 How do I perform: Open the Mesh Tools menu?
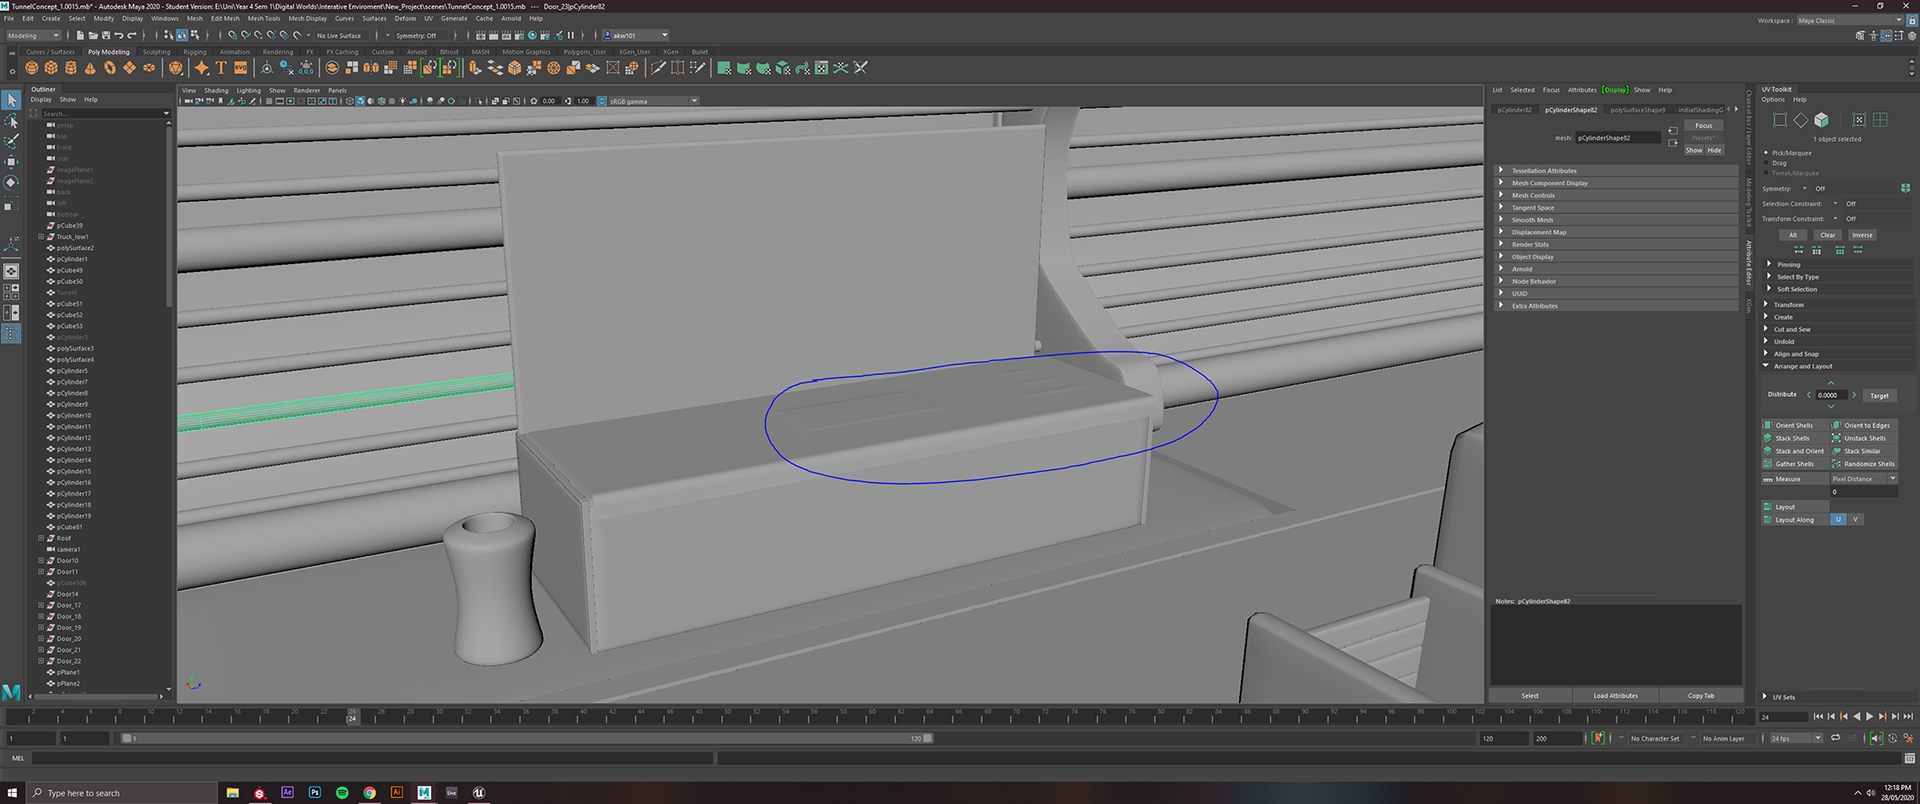264,18
